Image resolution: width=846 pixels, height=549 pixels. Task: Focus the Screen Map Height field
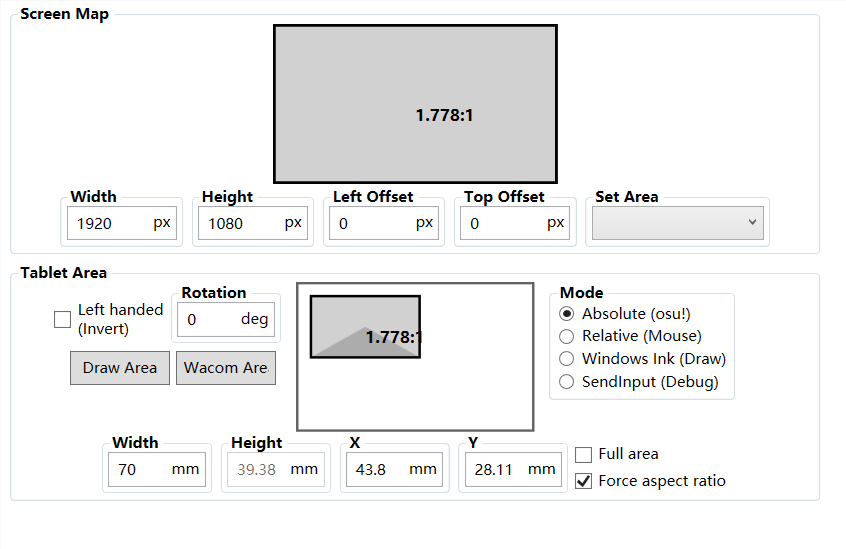tap(253, 223)
